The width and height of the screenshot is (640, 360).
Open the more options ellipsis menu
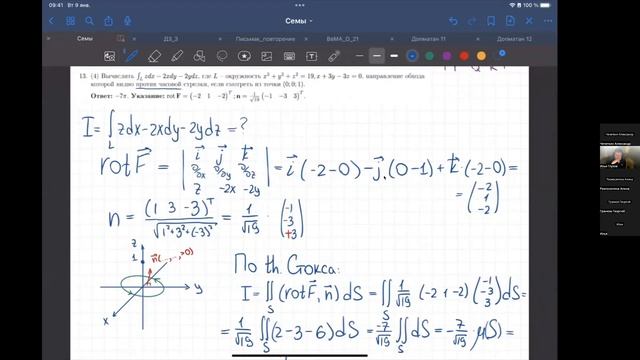point(548,21)
